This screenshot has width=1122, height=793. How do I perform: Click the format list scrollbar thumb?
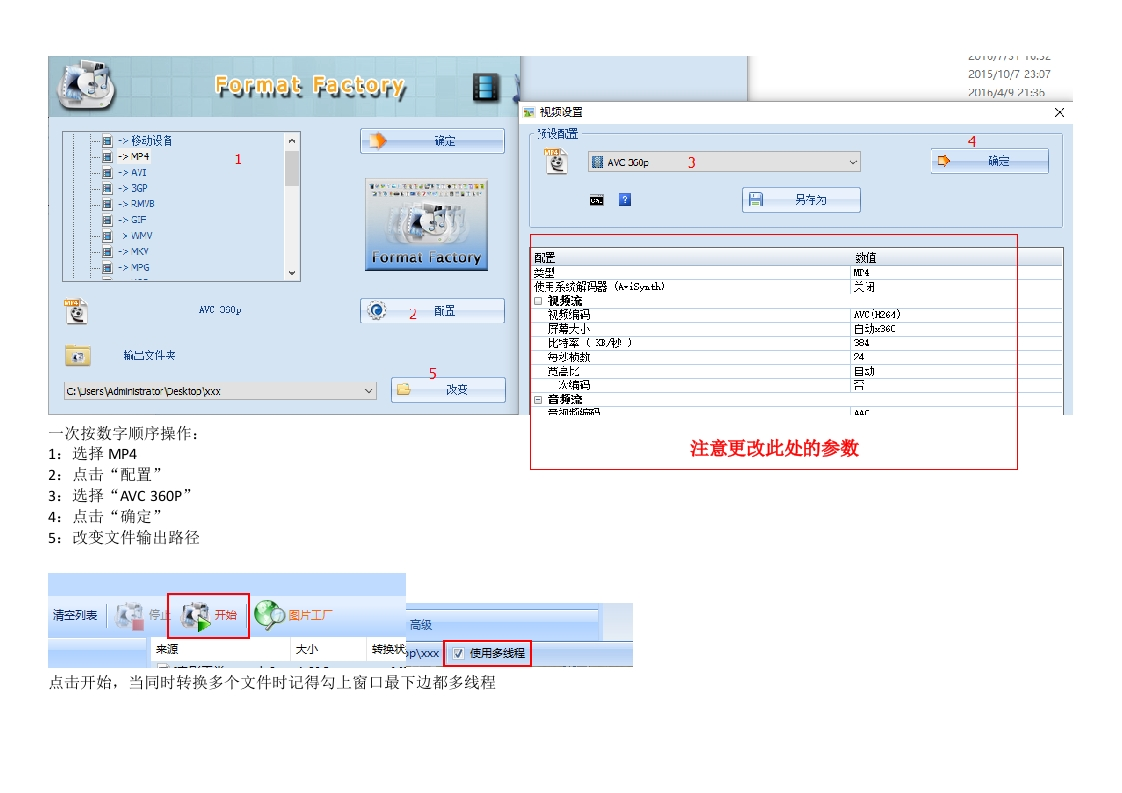click(292, 168)
